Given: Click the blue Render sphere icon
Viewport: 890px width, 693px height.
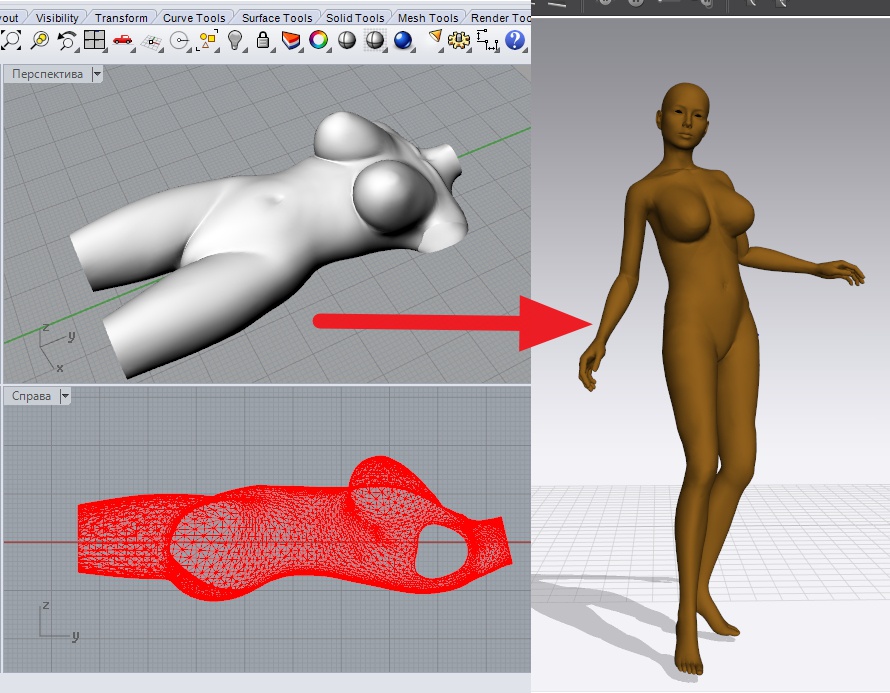Looking at the screenshot, I should click(x=402, y=40).
